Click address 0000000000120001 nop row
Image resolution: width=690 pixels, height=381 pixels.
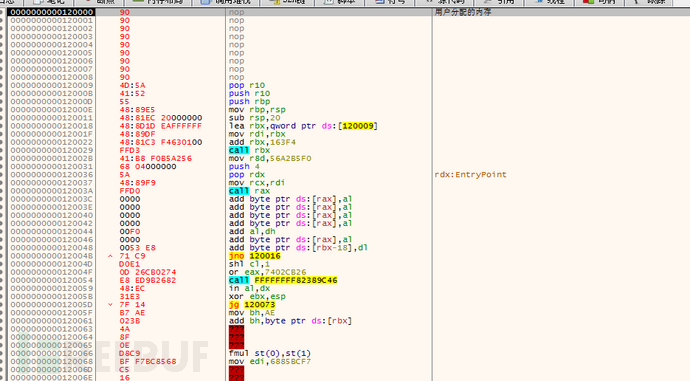pos(51,20)
